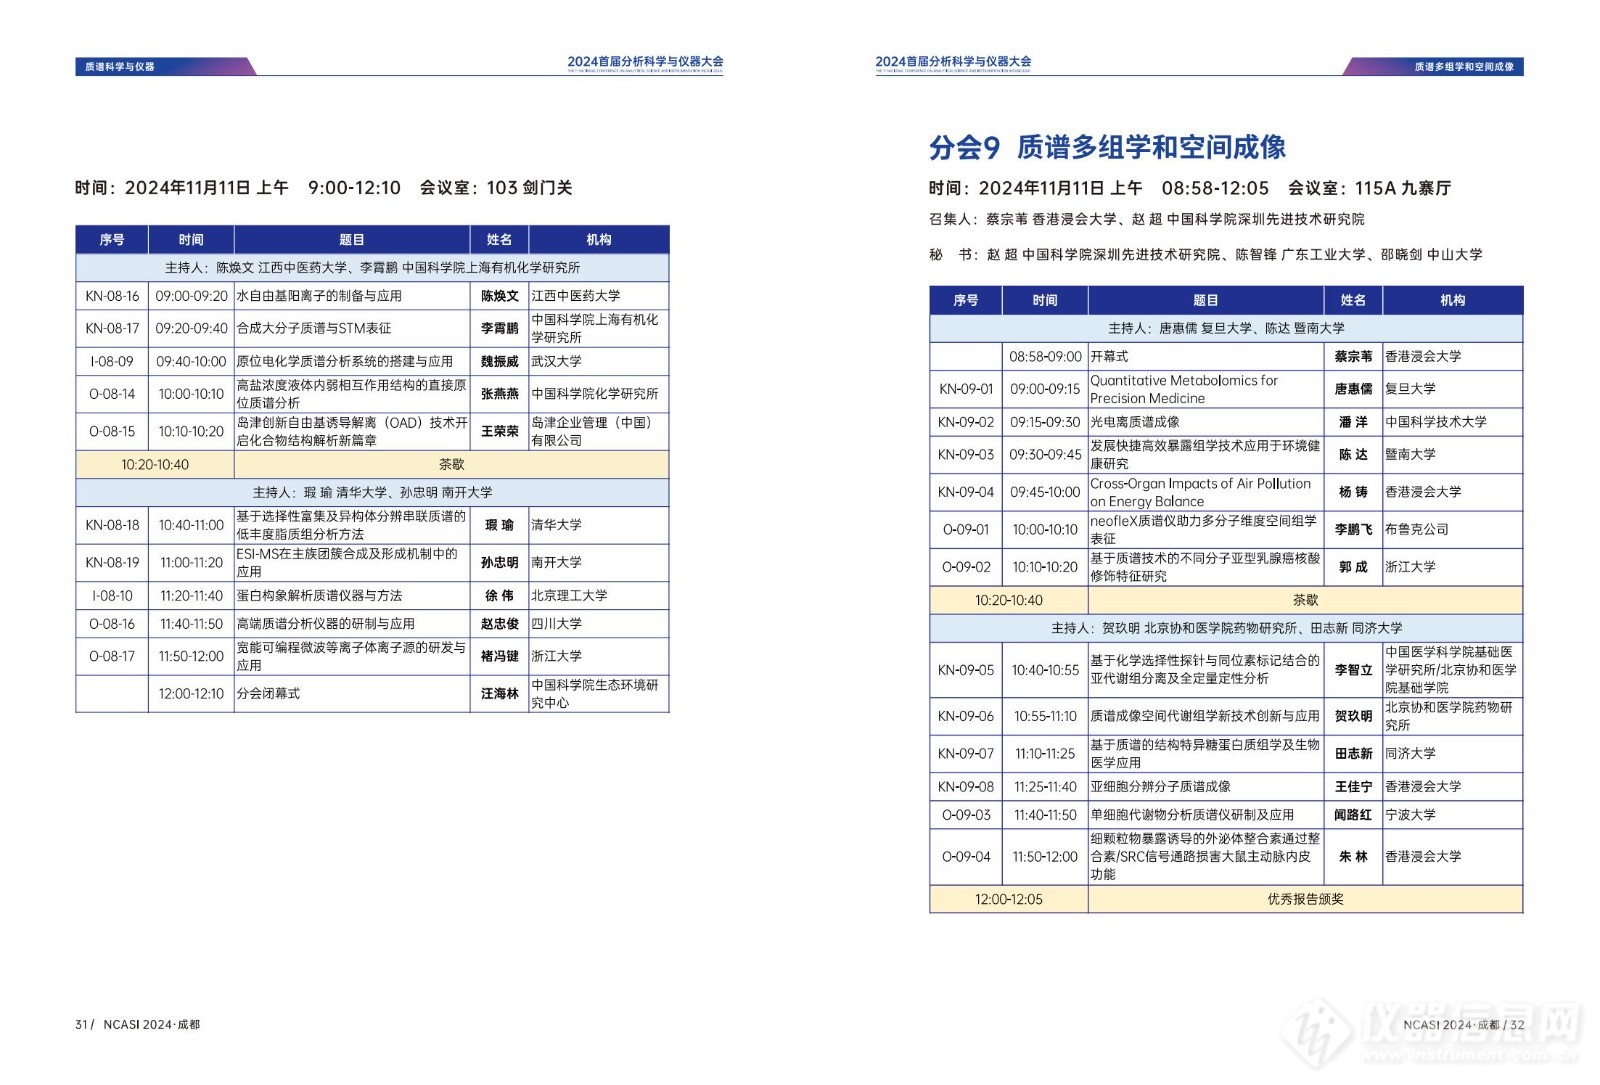This screenshot has width=1600, height=1085.
Task: Select the 优秀报告颁奖 entry
Action: (1305, 899)
